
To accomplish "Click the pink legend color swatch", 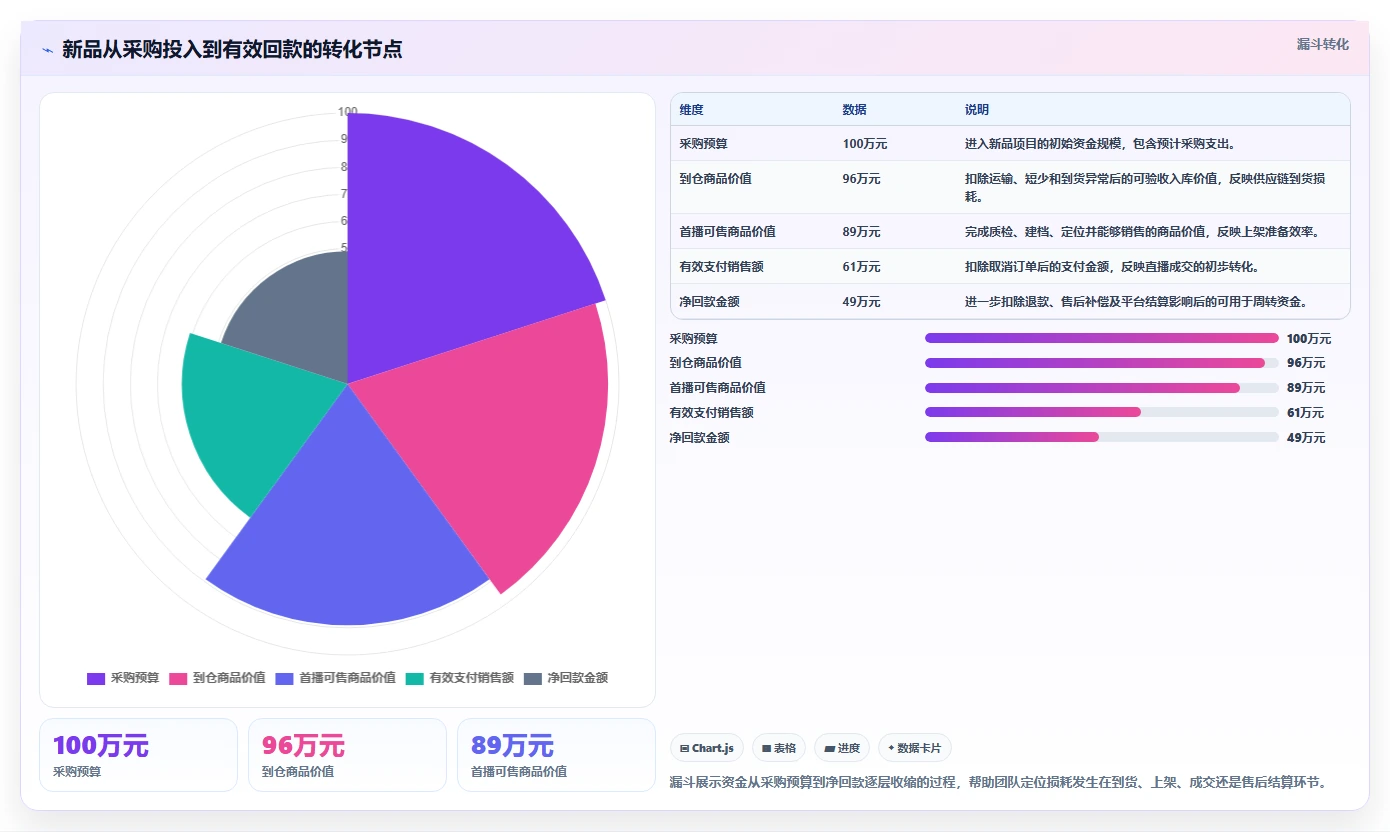I will 178,678.
